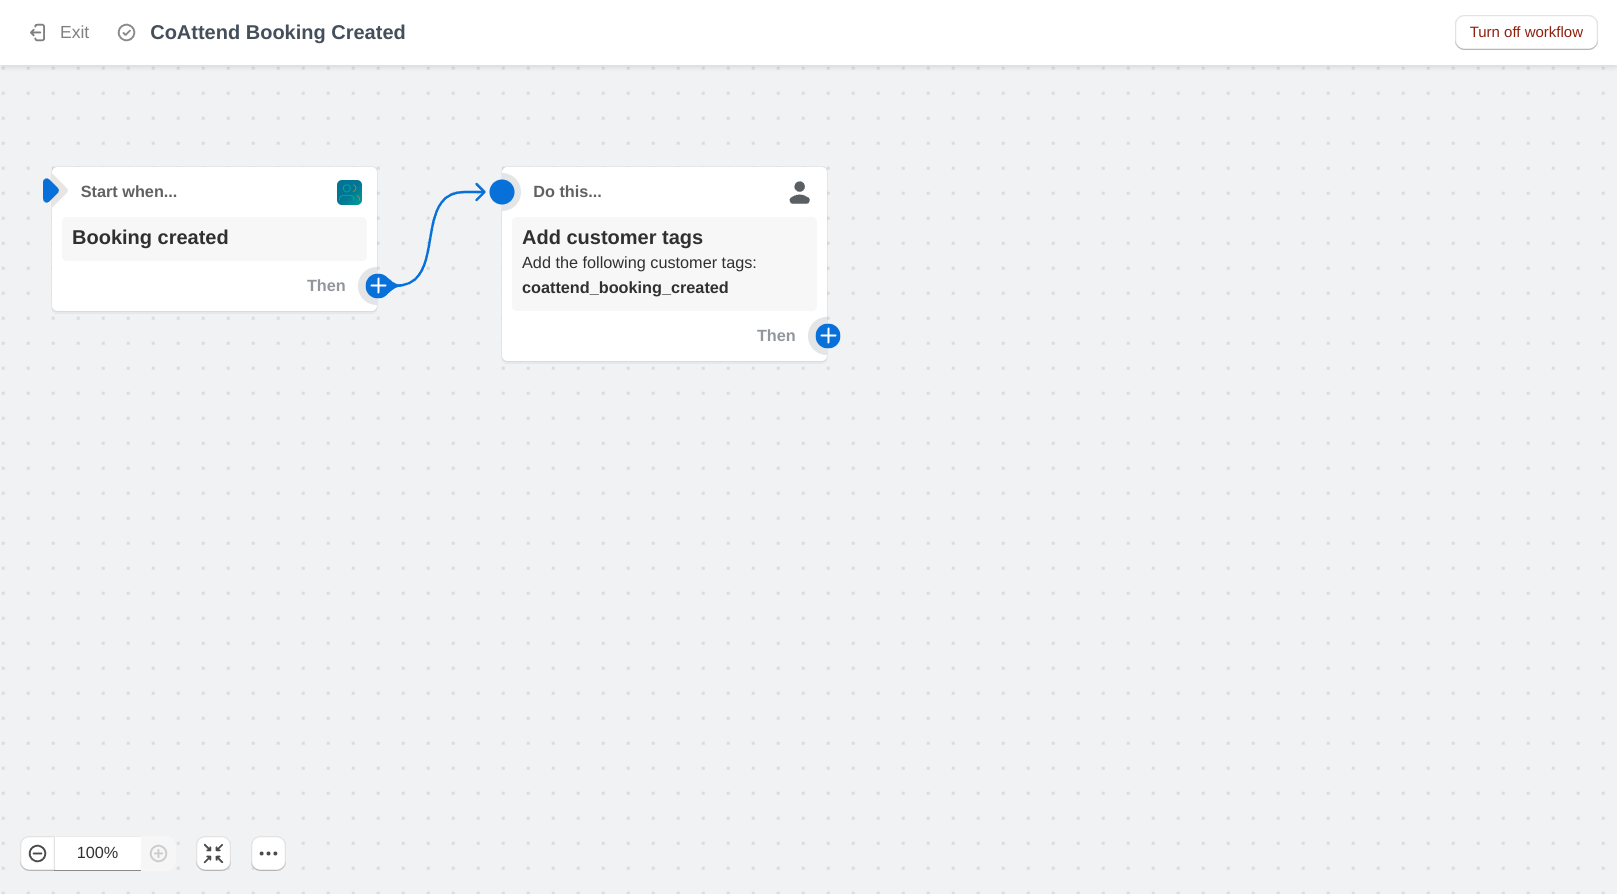
Task: Add a step after Add customer tags
Action: (x=828, y=336)
